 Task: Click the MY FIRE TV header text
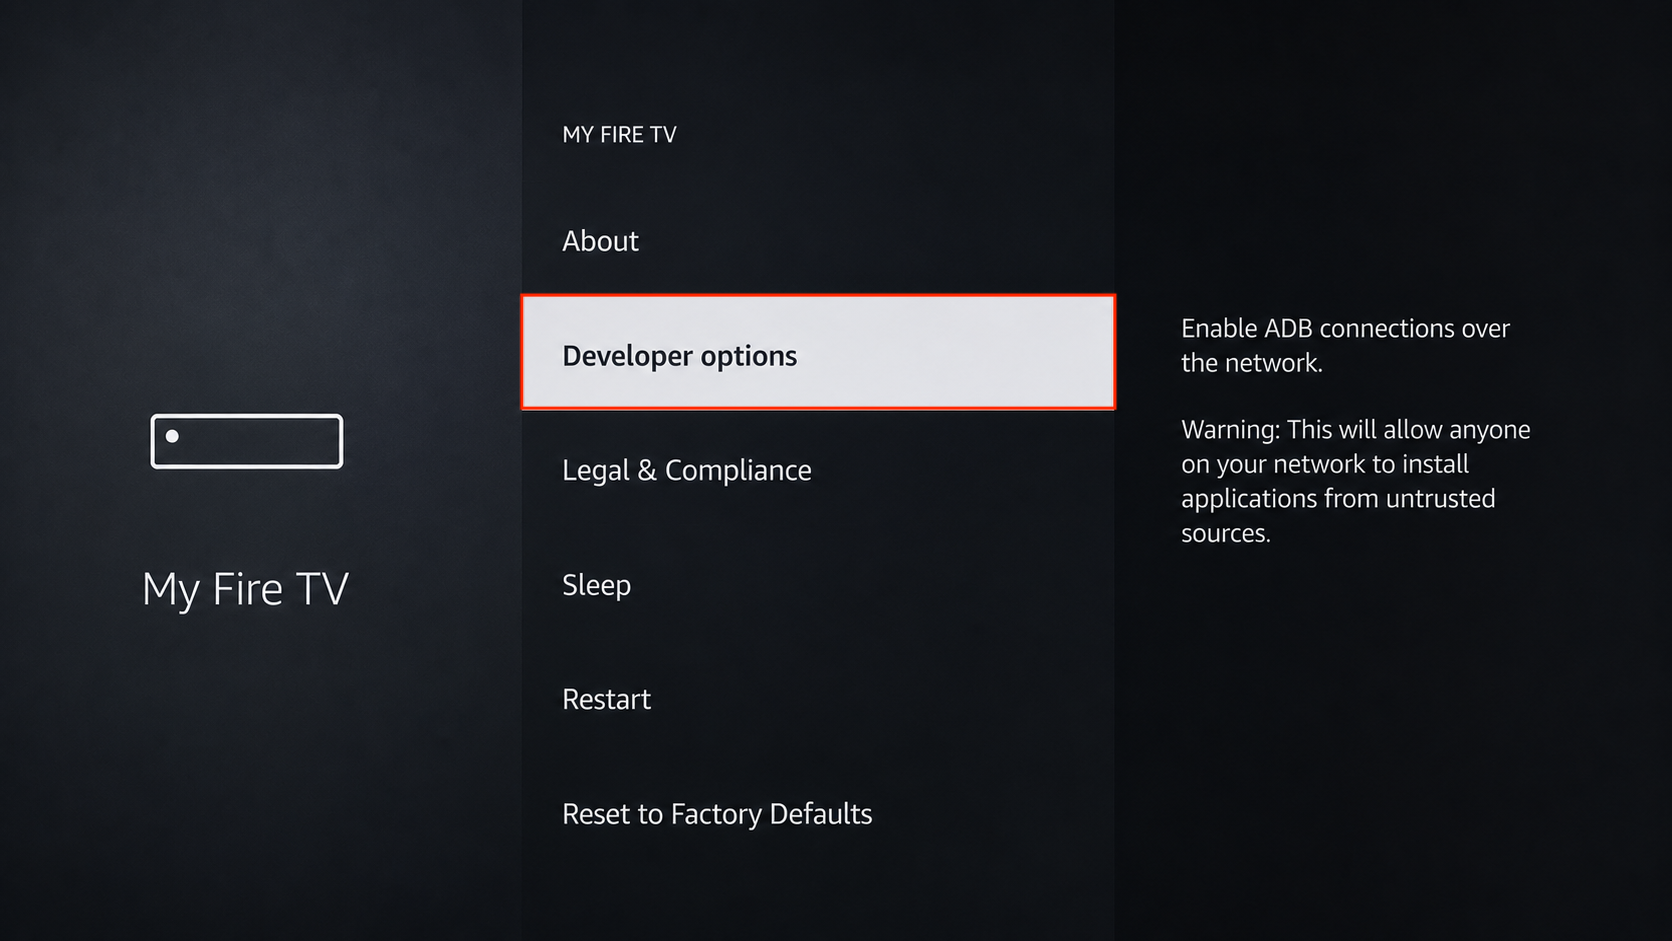point(619,135)
